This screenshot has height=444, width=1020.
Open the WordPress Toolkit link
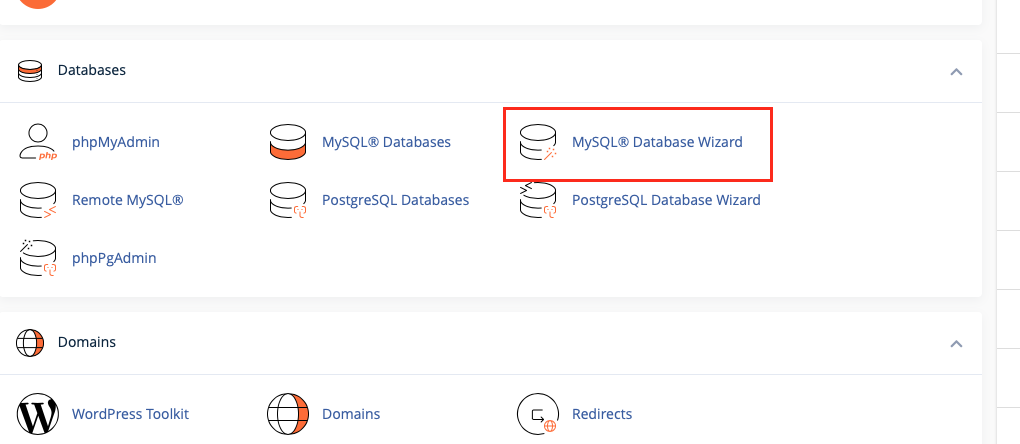click(130, 413)
